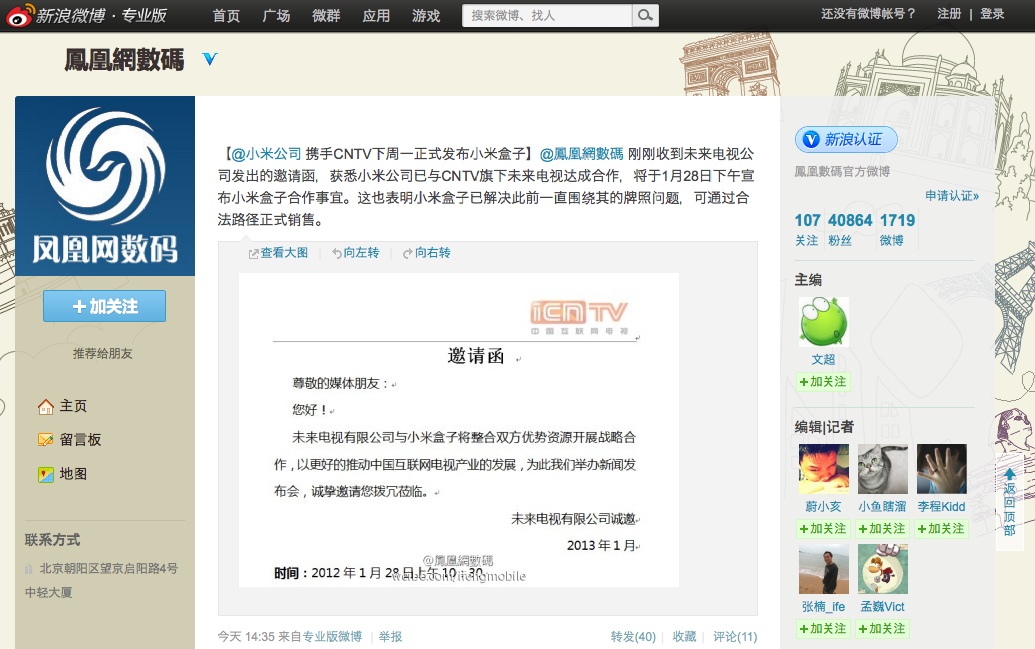Click 登录 to log in

tap(992, 14)
